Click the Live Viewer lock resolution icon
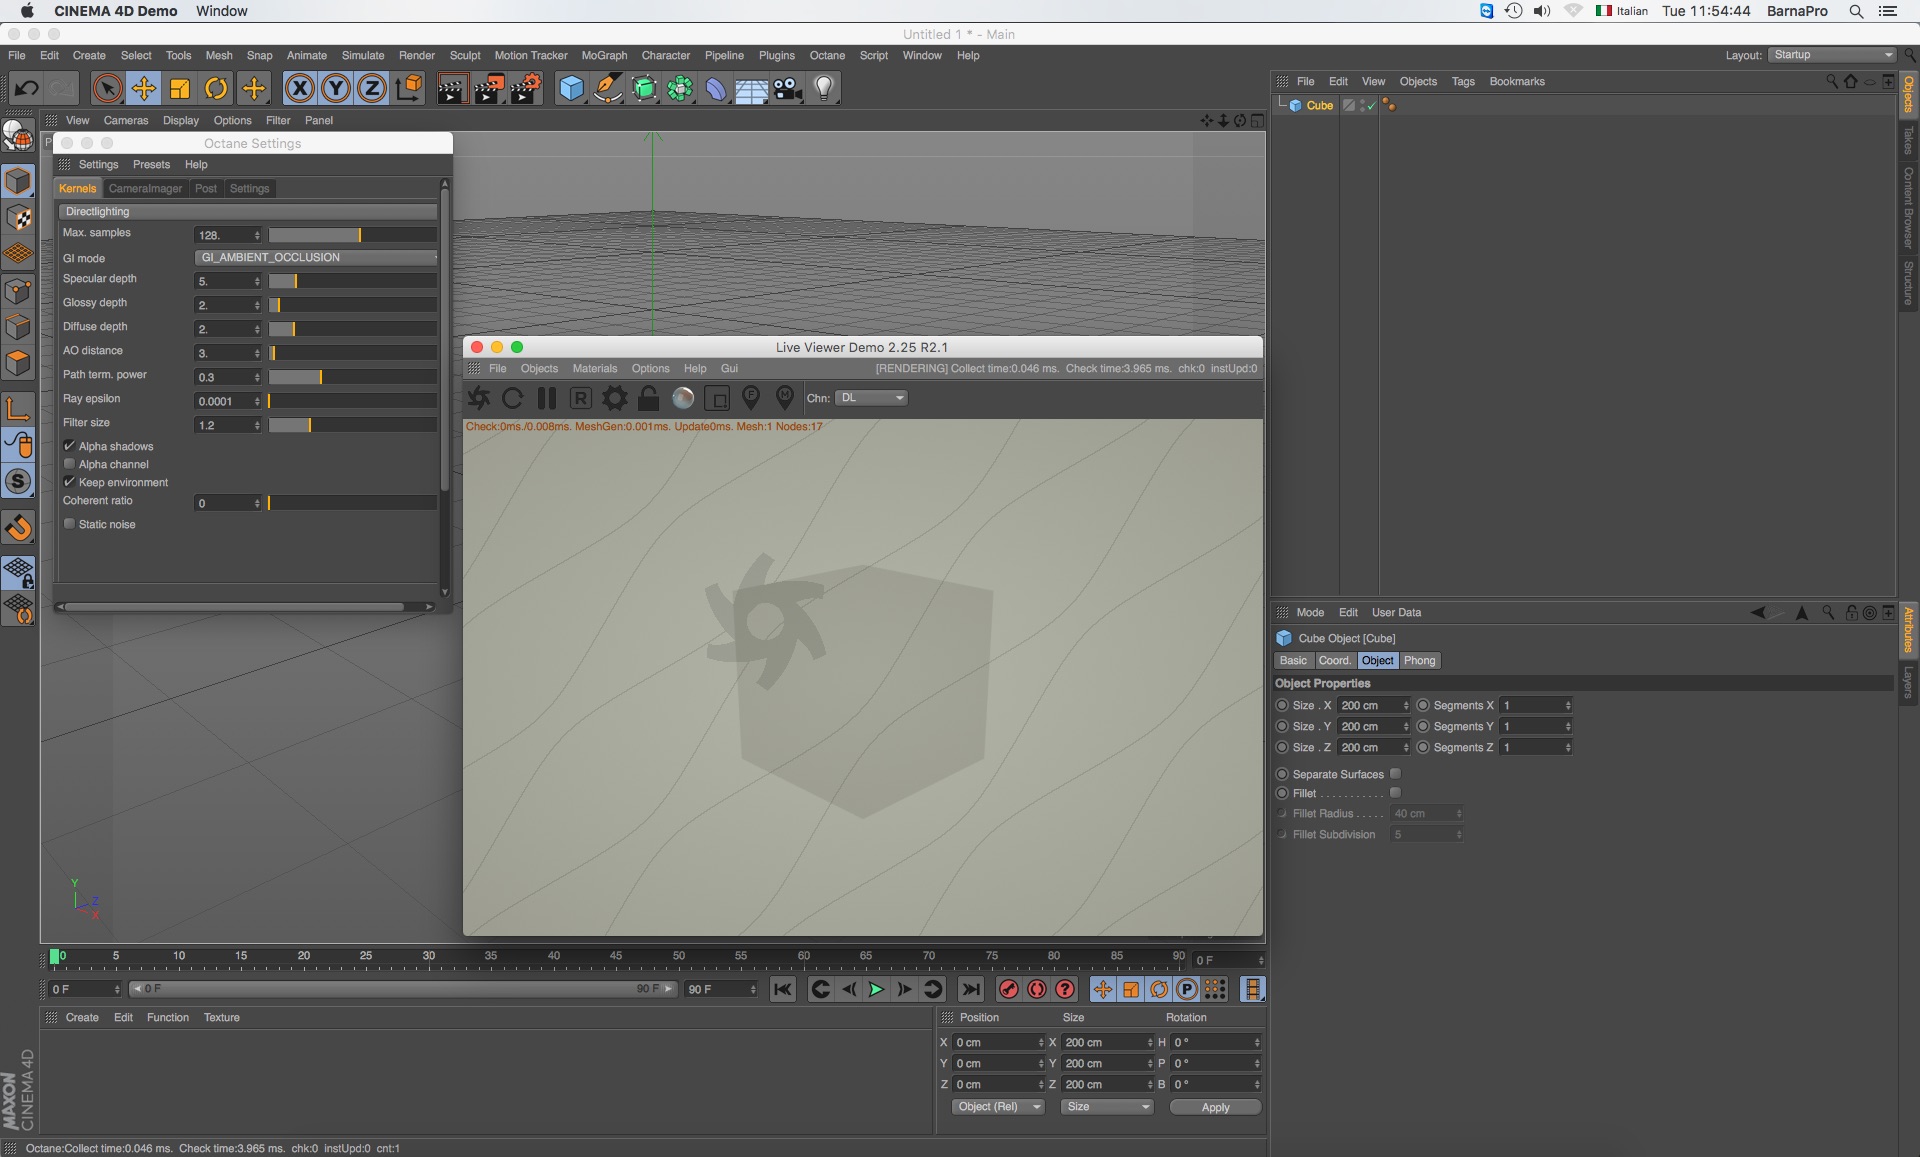The image size is (1920, 1157). [x=648, y=398]
